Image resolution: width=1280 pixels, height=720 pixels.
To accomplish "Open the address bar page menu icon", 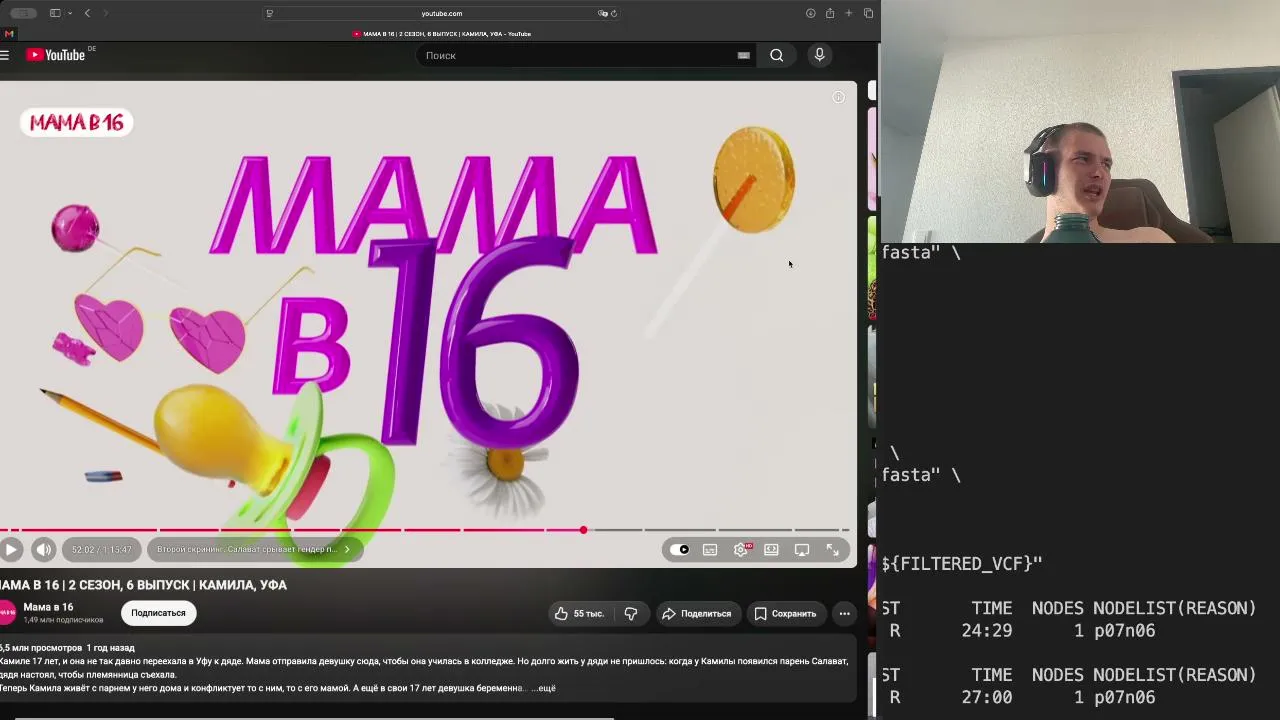I will click(x=269, y=13).
